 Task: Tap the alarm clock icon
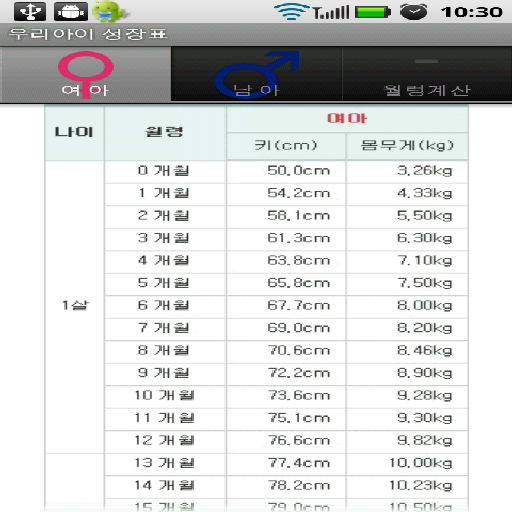(413, 12)
